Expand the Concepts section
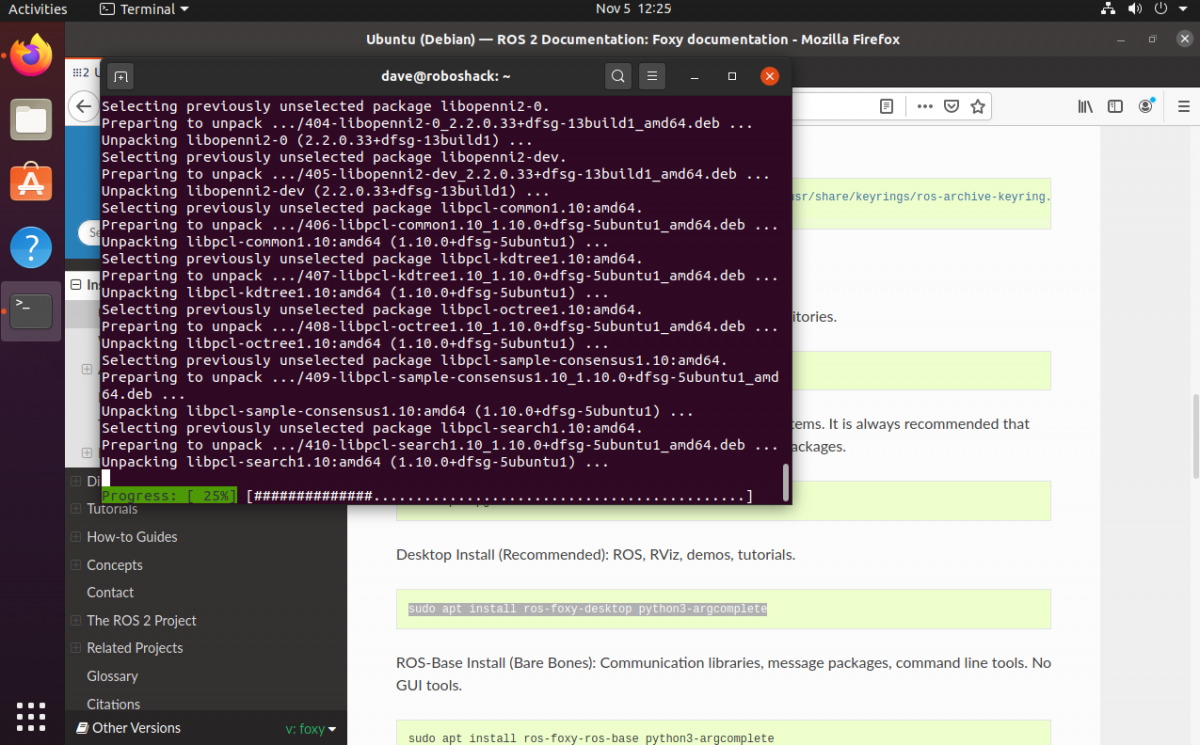Viewport: 1200px width, 745px height. tap(76, 565)
